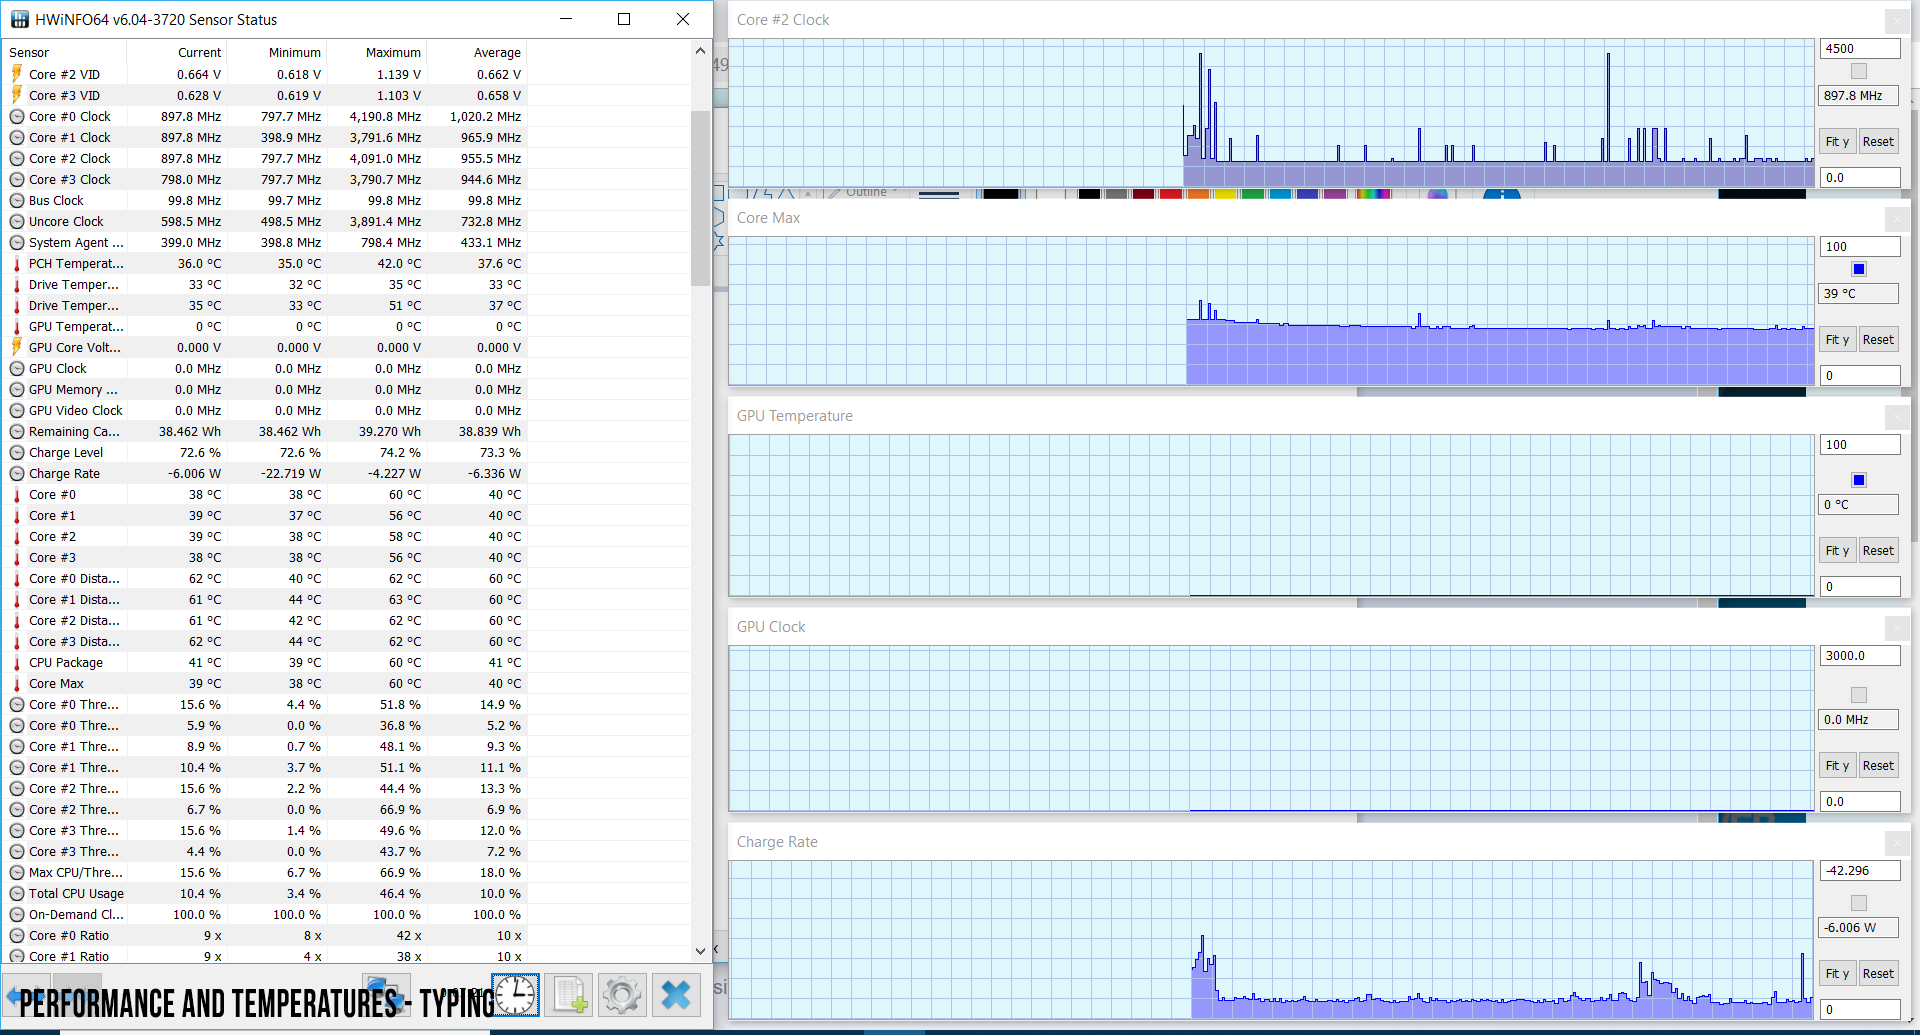1920x1035 pixels.
Task: Click the blue X close sensors icon
Action: [676, 994]
